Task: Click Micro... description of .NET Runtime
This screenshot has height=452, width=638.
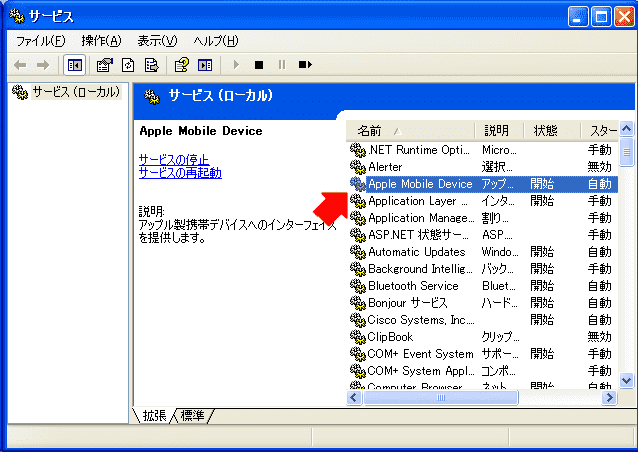Action: tap(499, 150)
